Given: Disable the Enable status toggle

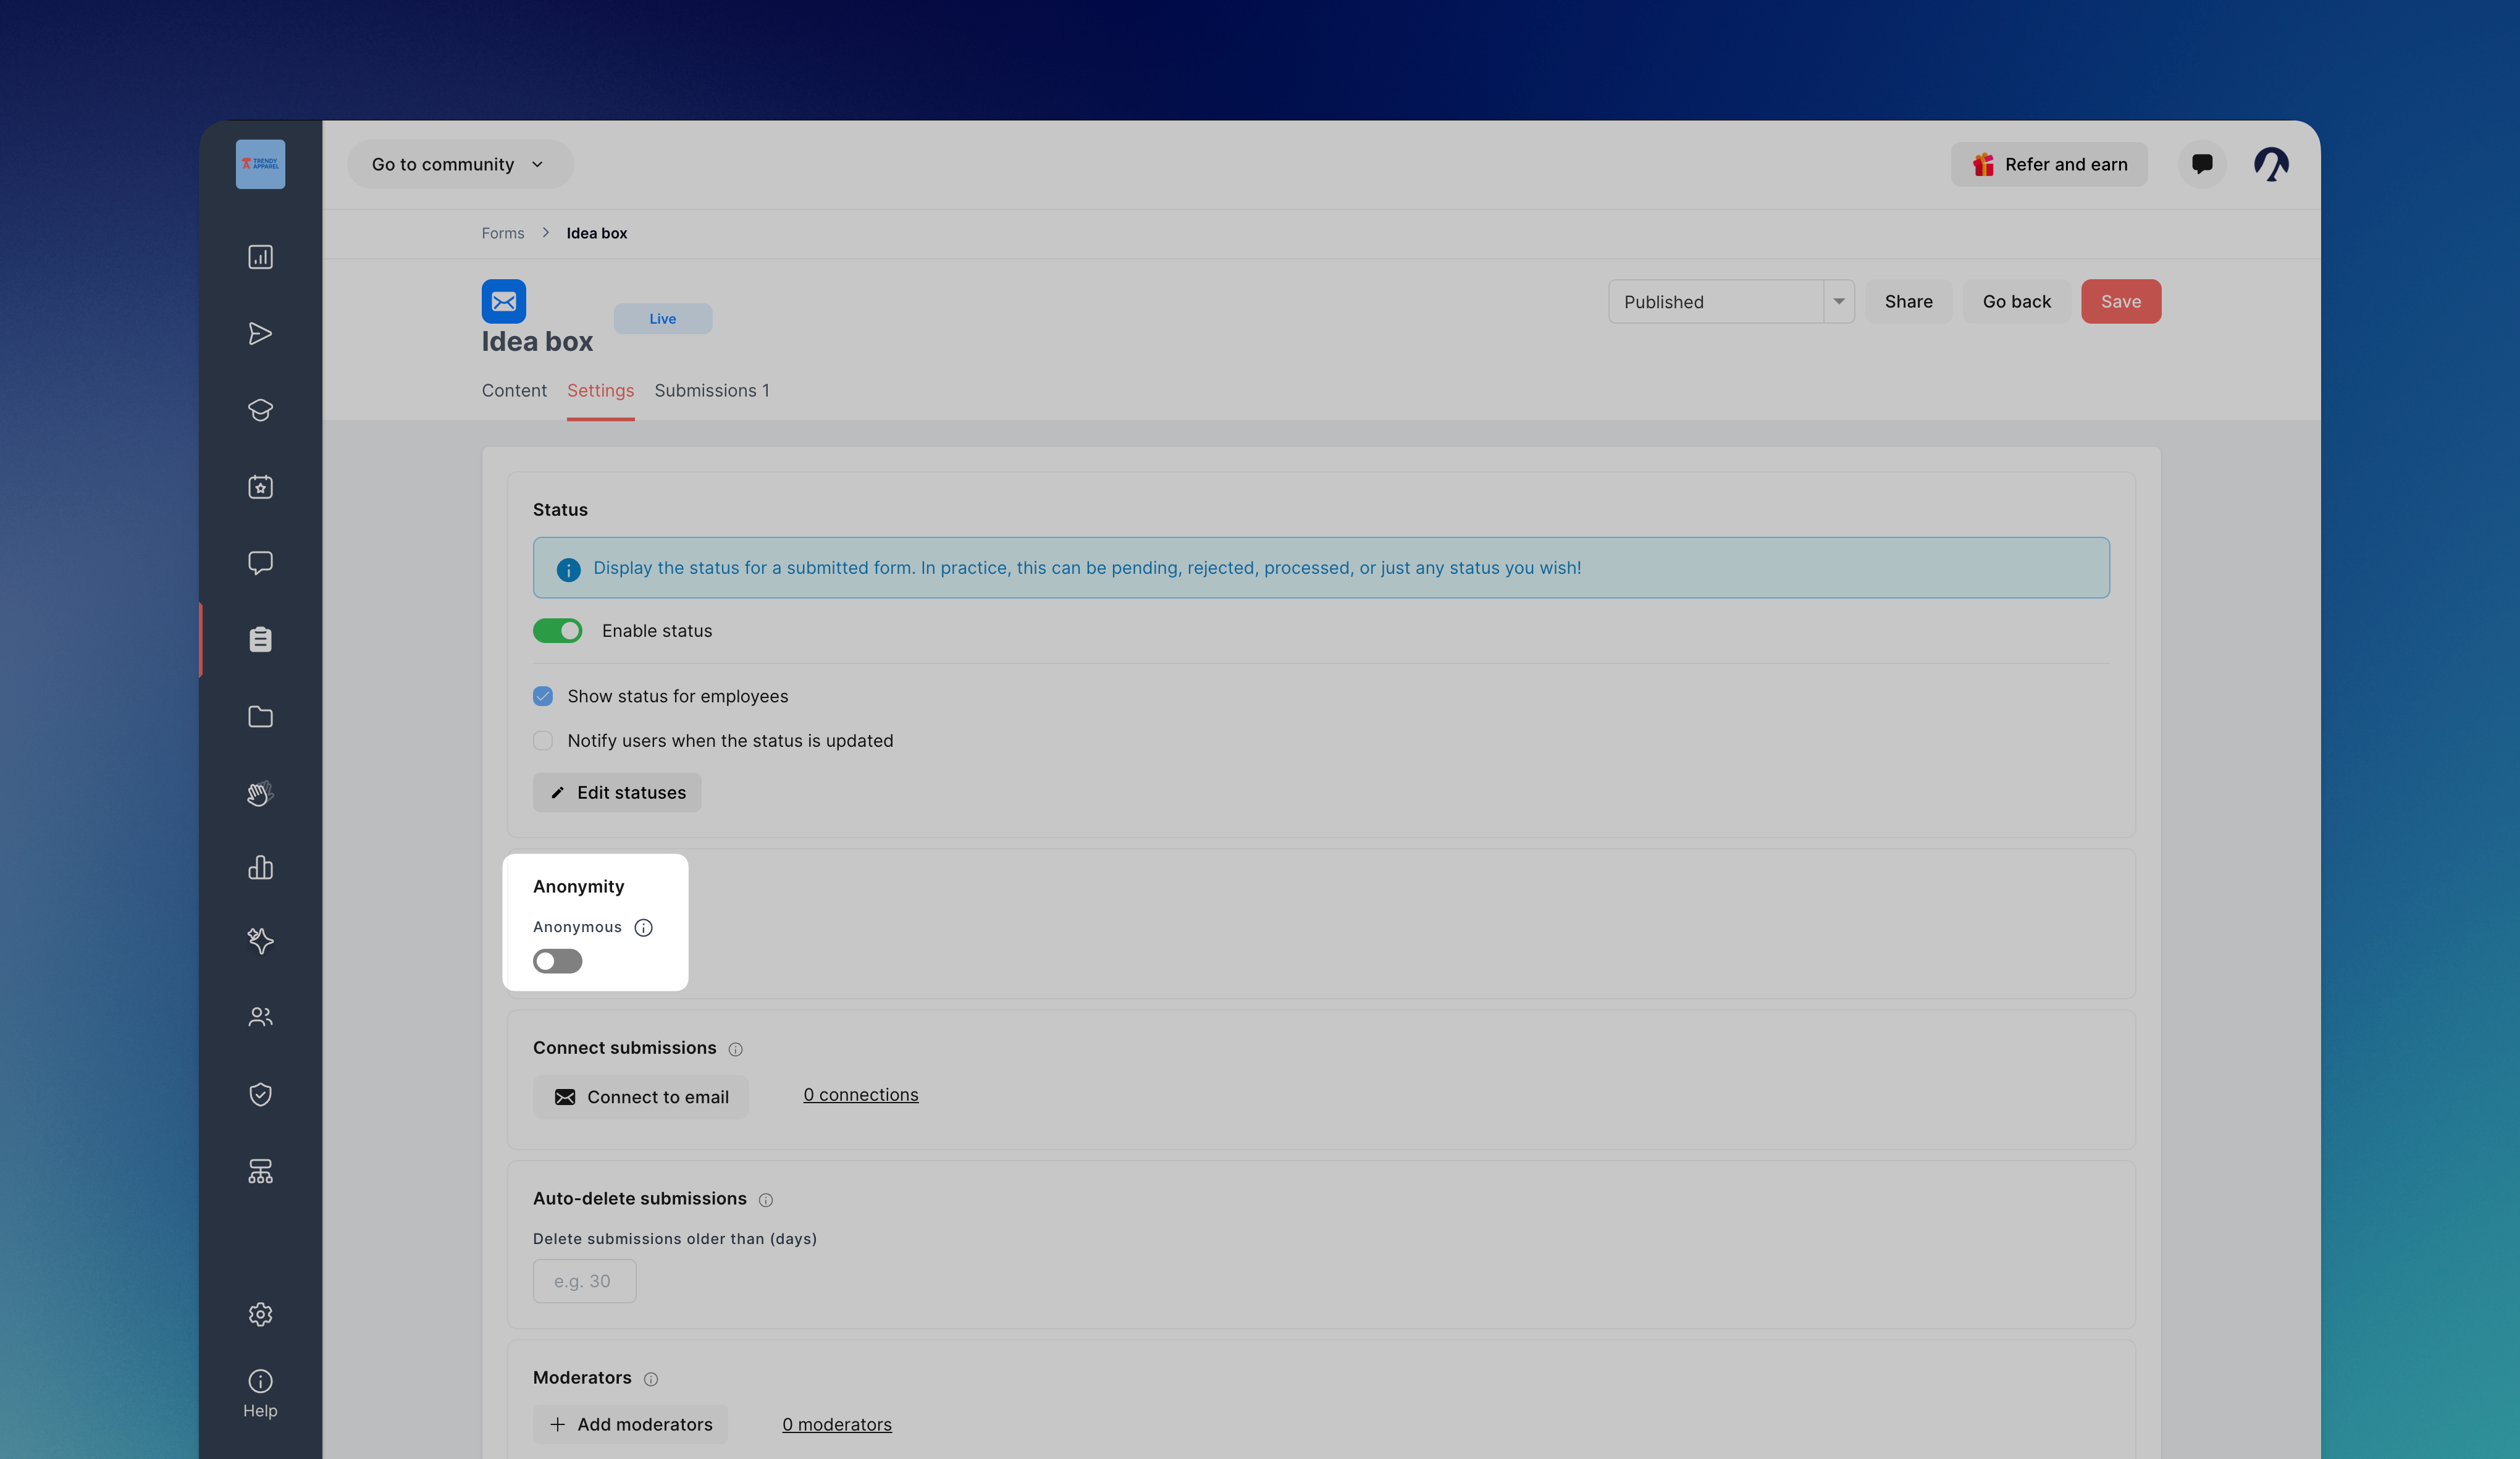Looking at the screenshot, I should [x=557, y=631].
